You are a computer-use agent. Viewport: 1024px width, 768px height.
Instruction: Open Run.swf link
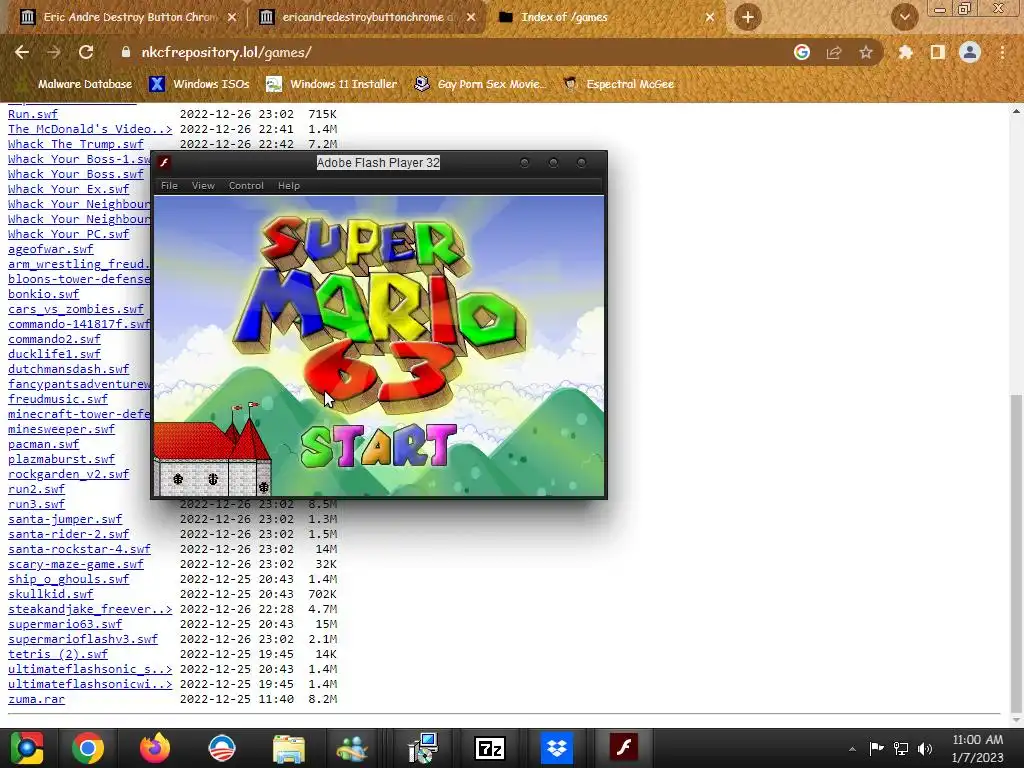[x=33, y=114]
